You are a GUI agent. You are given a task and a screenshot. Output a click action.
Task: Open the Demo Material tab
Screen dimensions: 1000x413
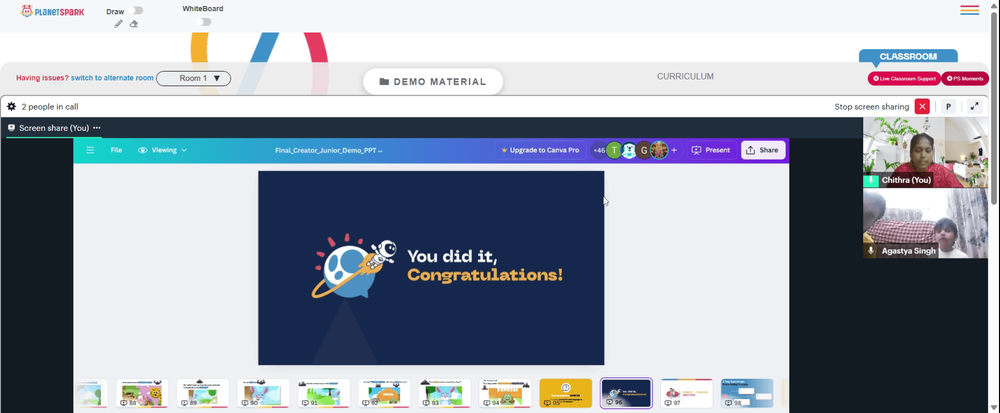tap(433, 82)
